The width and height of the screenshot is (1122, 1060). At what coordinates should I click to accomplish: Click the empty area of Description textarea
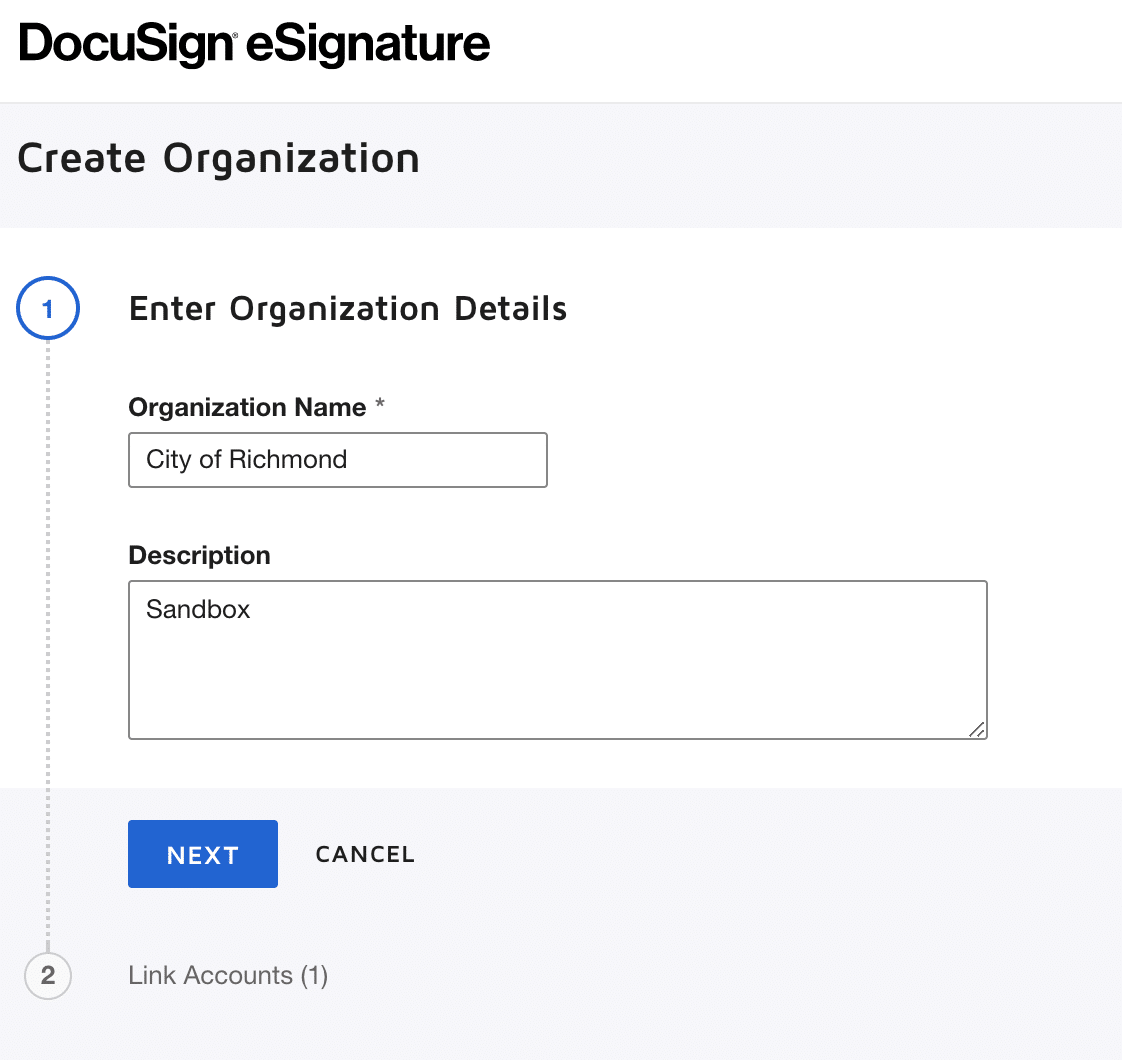pos(557,680)
